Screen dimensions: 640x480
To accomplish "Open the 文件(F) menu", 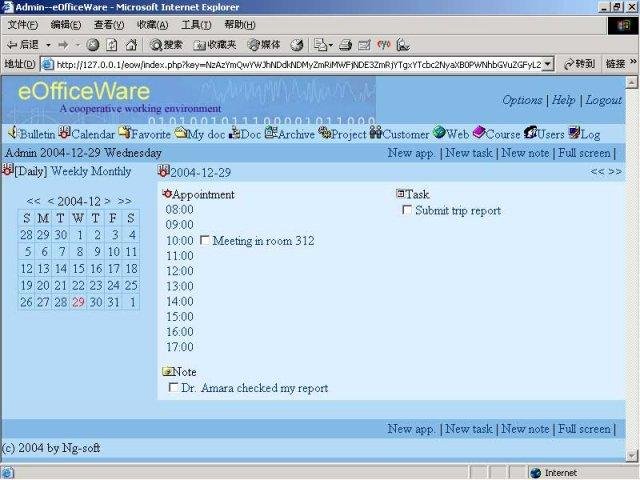I will click(23, 25).
